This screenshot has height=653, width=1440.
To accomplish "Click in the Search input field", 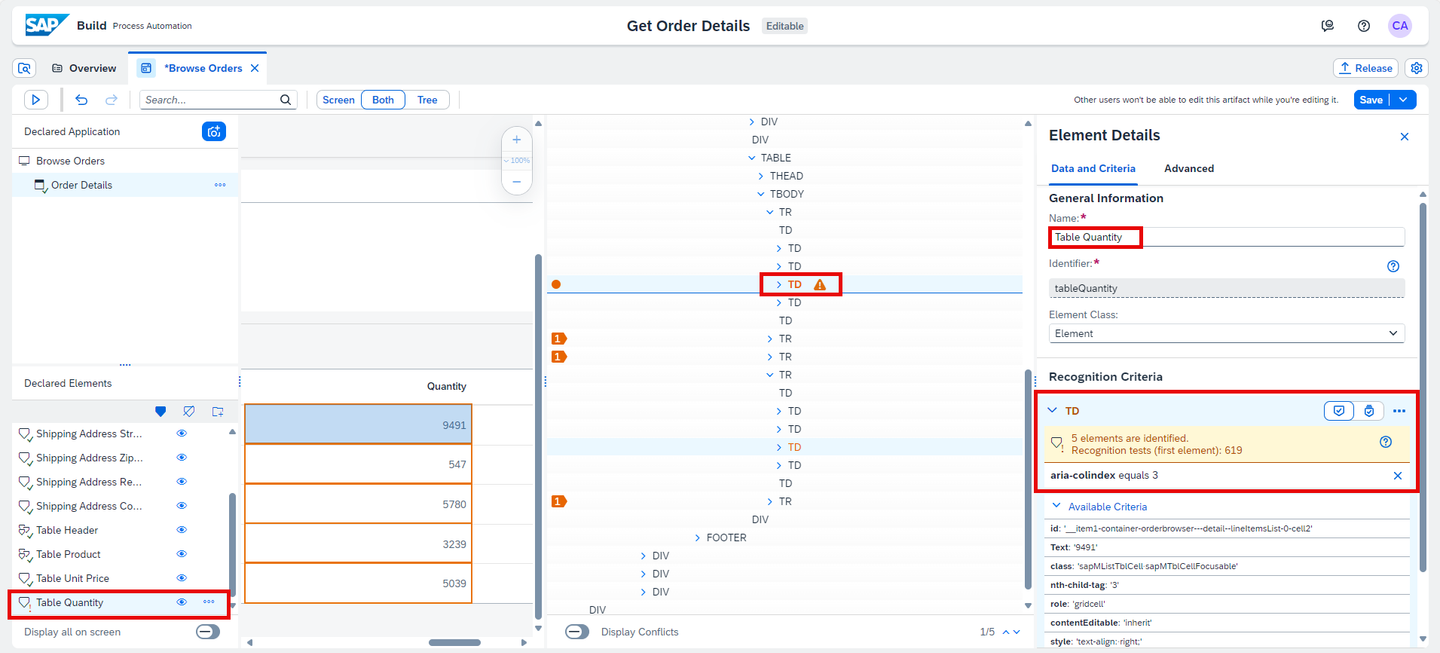I will 210,100.
